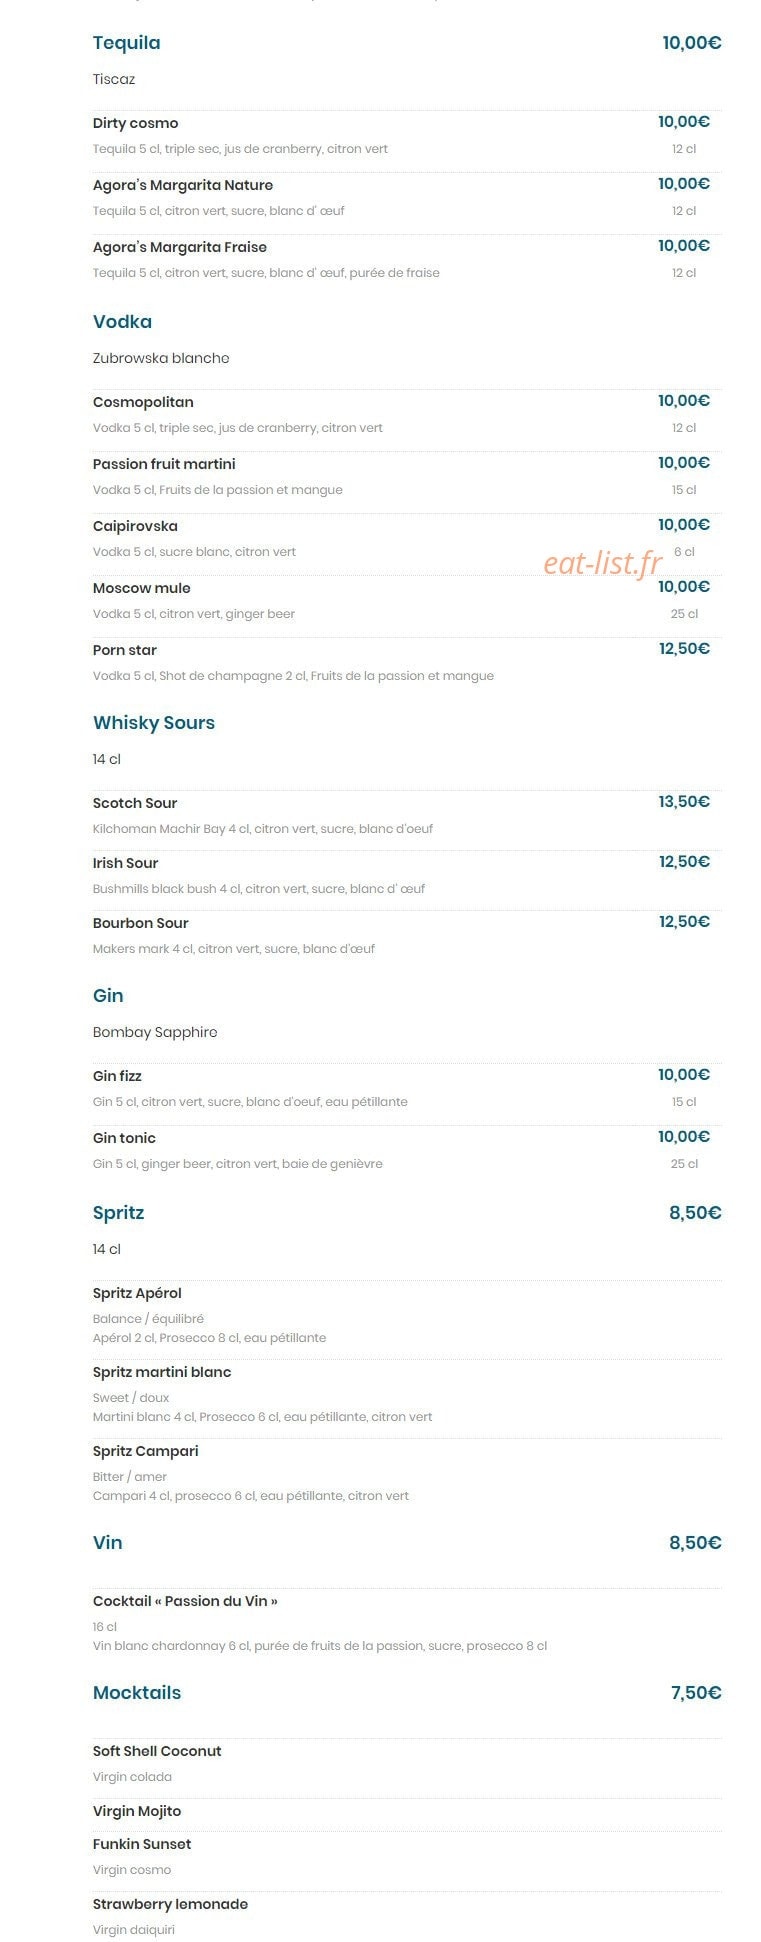Open the Moscow mule entry
Screen dimensions: 761x1942
pos(141,588)
